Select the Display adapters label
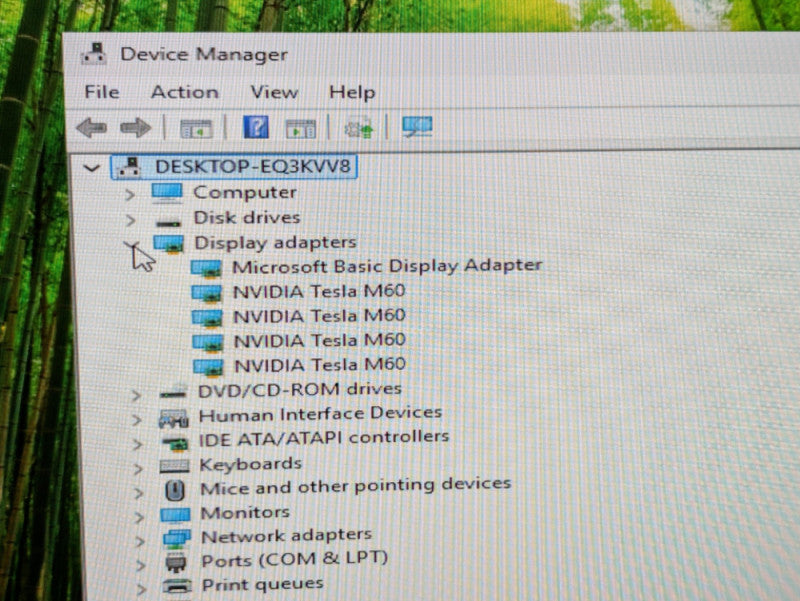The width and height of the screenshot is (800, 601). click(x=276, y=243)
